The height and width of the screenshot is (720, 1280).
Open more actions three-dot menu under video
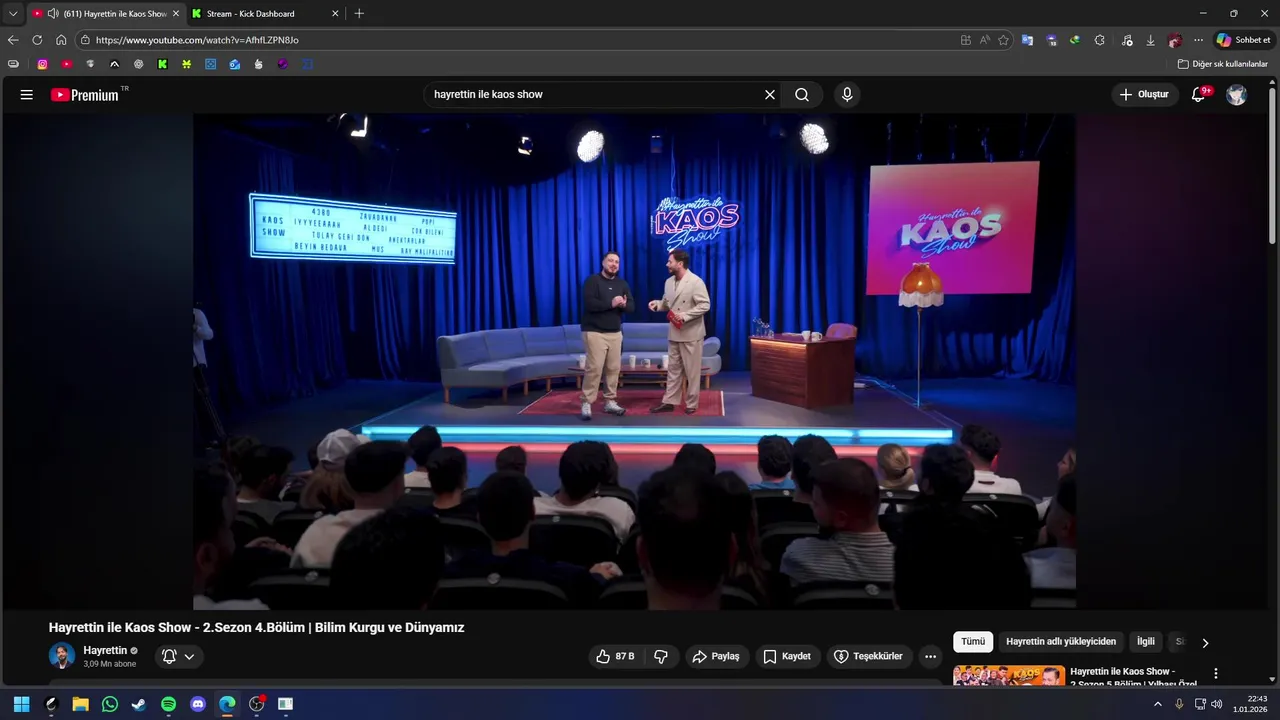tap(931, 656)
